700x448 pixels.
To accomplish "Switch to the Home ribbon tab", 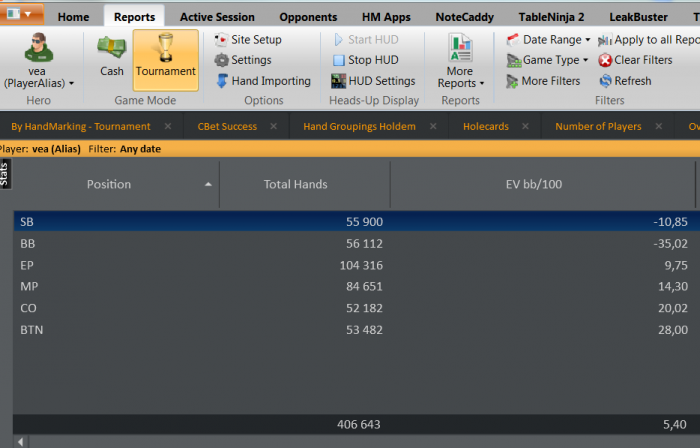I will 73,17.
